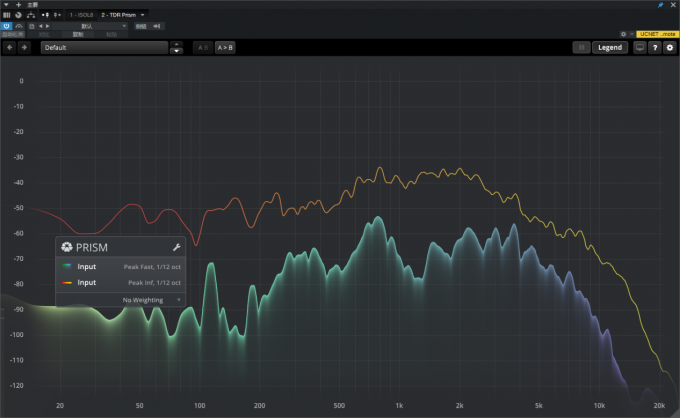Go to previous preset with left arrow
Viewport: 680px width, 418px height.
coord(9,47)
